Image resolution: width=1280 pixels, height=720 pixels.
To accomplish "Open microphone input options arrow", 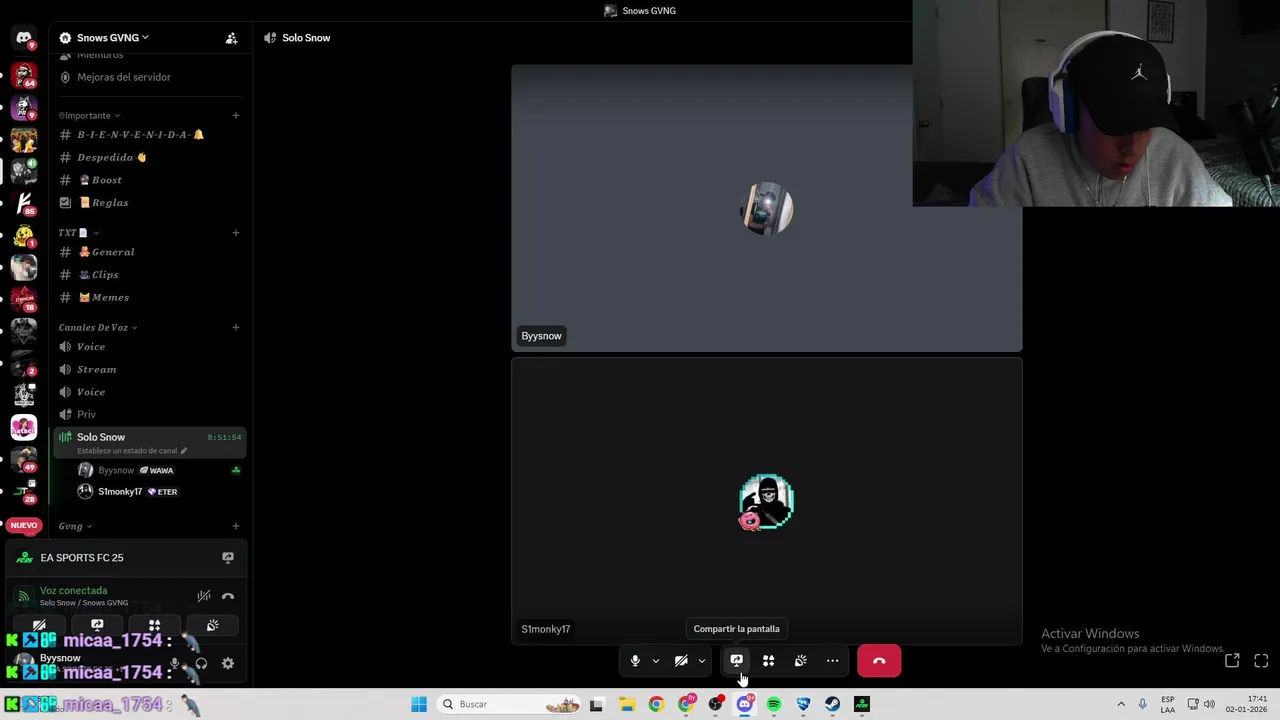I will point(656,661).
